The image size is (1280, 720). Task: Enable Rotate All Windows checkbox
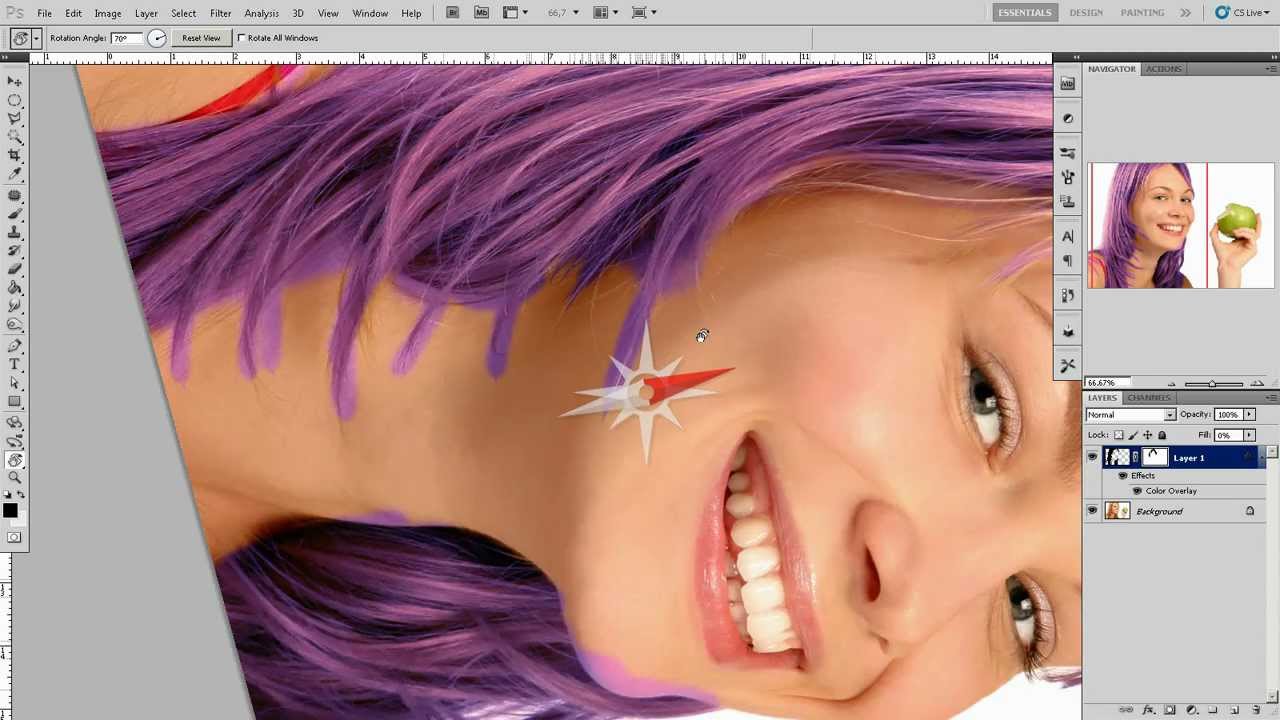tap(241, 38)
